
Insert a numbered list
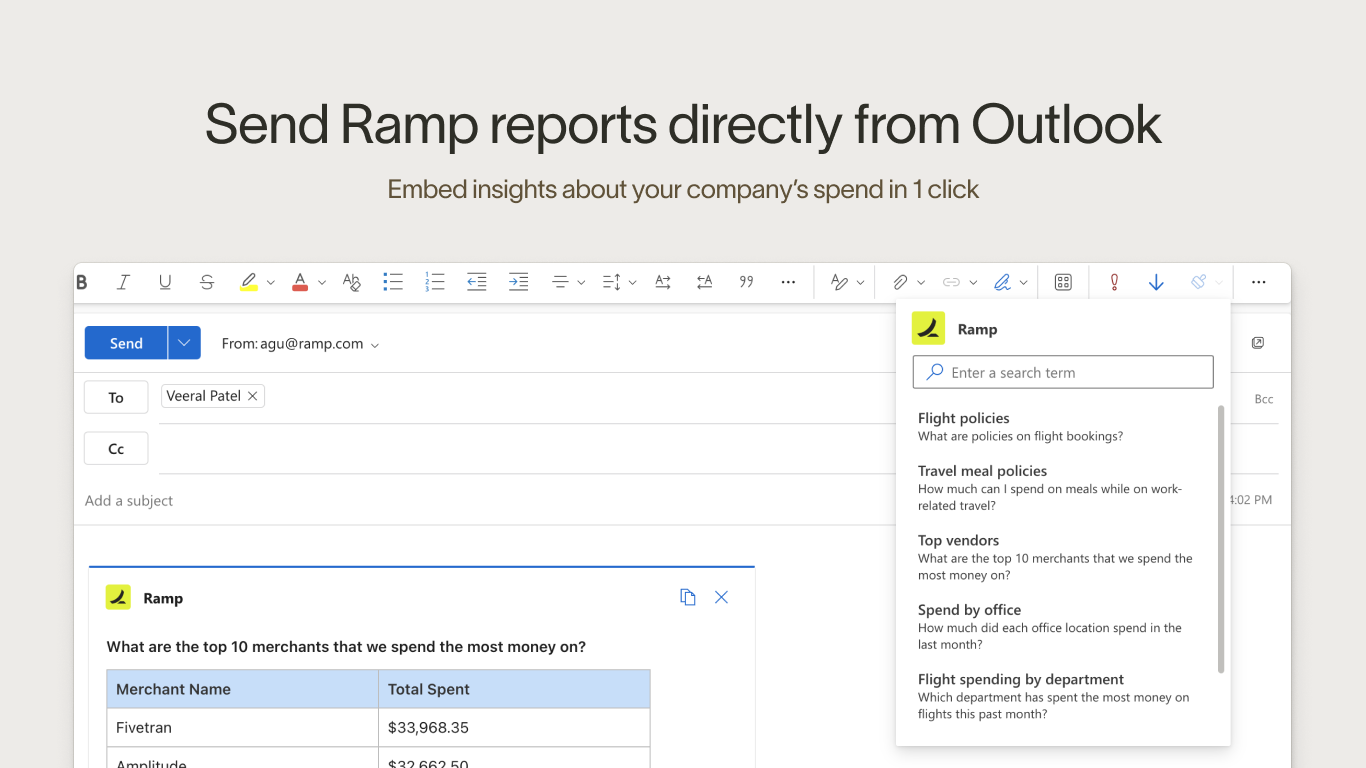[434, 283]
